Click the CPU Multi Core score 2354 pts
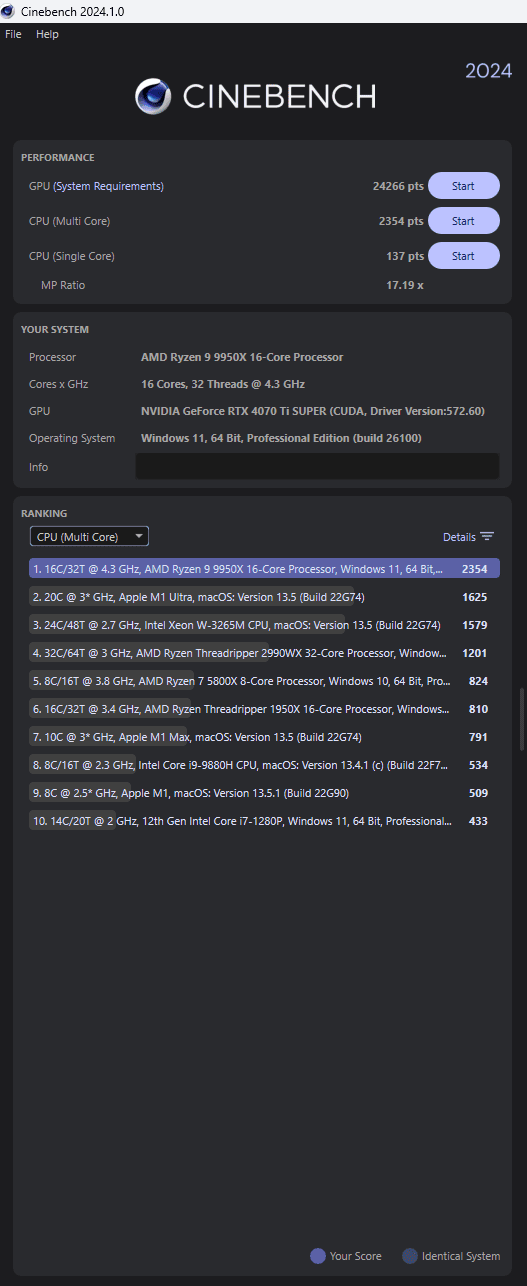Screen dimensions: 527x1286 point(401,221)
